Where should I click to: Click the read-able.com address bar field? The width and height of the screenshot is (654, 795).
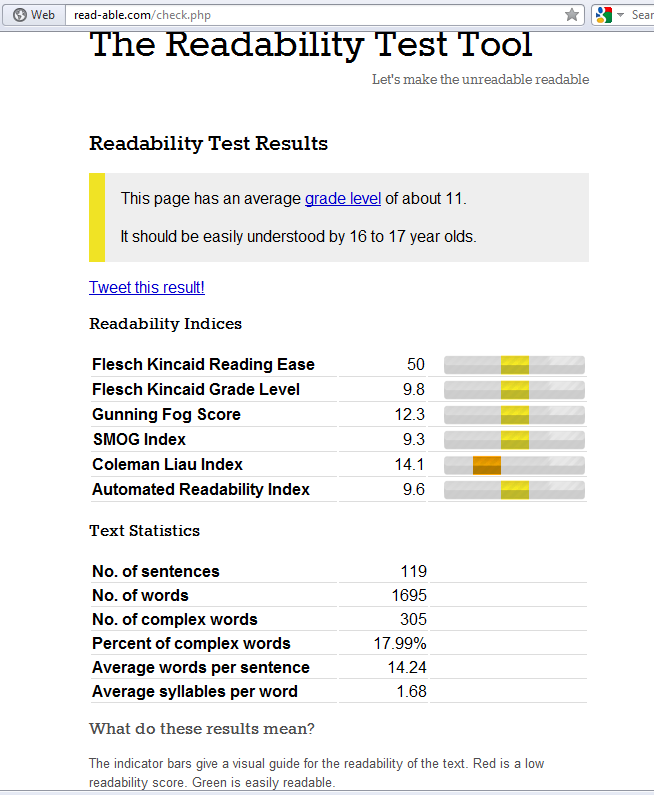[x=324, y=15]
